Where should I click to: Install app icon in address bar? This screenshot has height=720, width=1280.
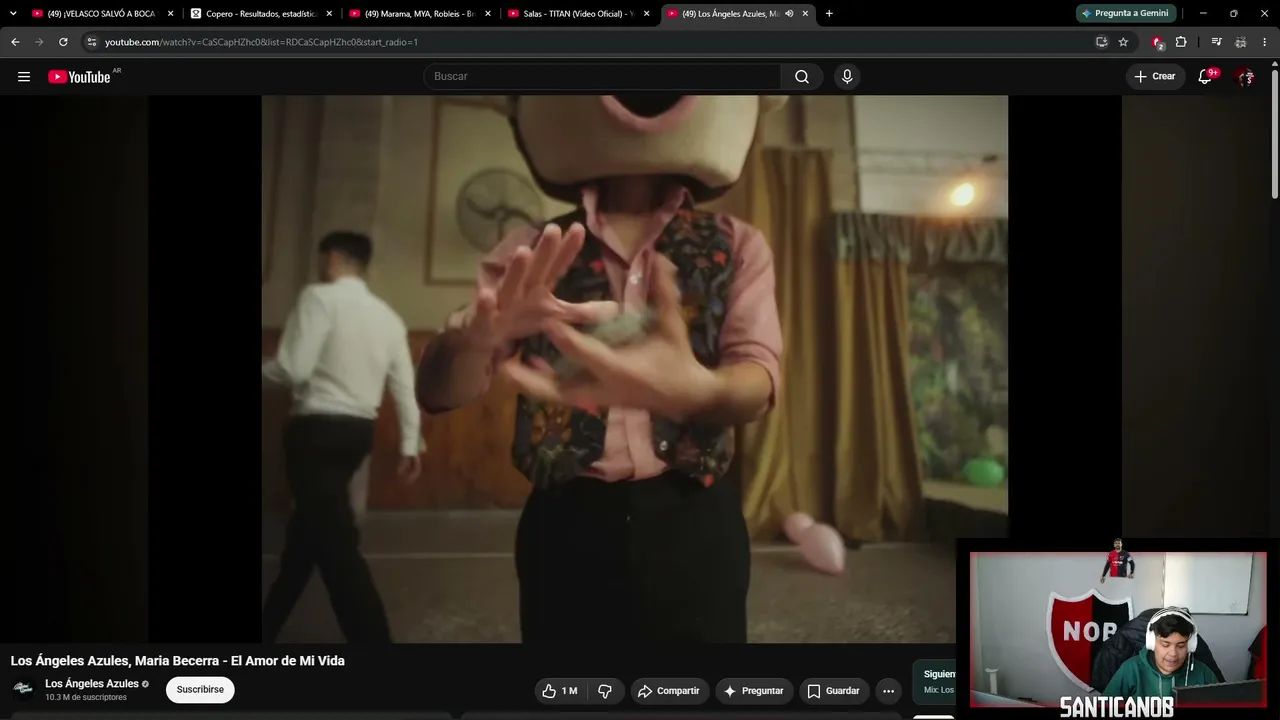coord(1101,42)
